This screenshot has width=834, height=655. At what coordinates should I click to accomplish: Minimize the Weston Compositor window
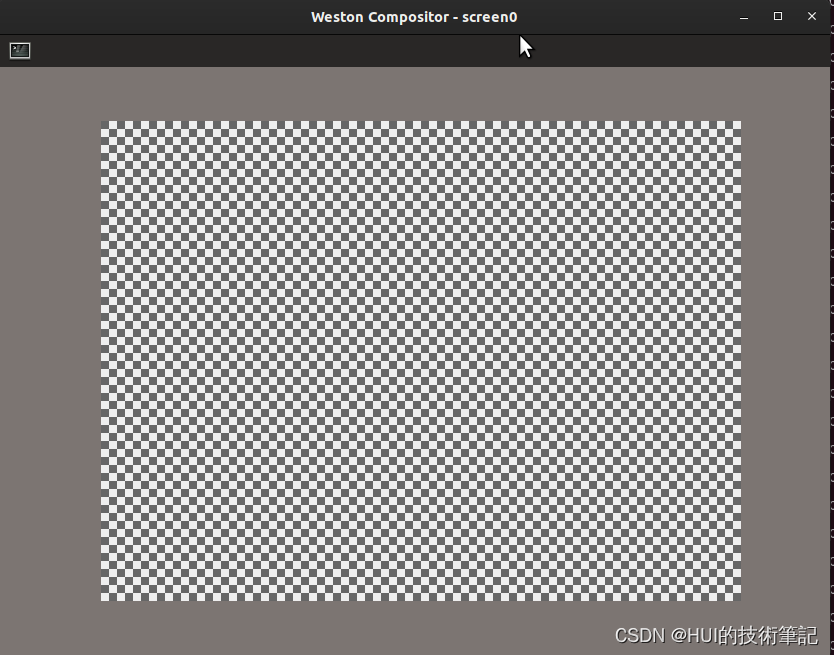pos(744,17)
